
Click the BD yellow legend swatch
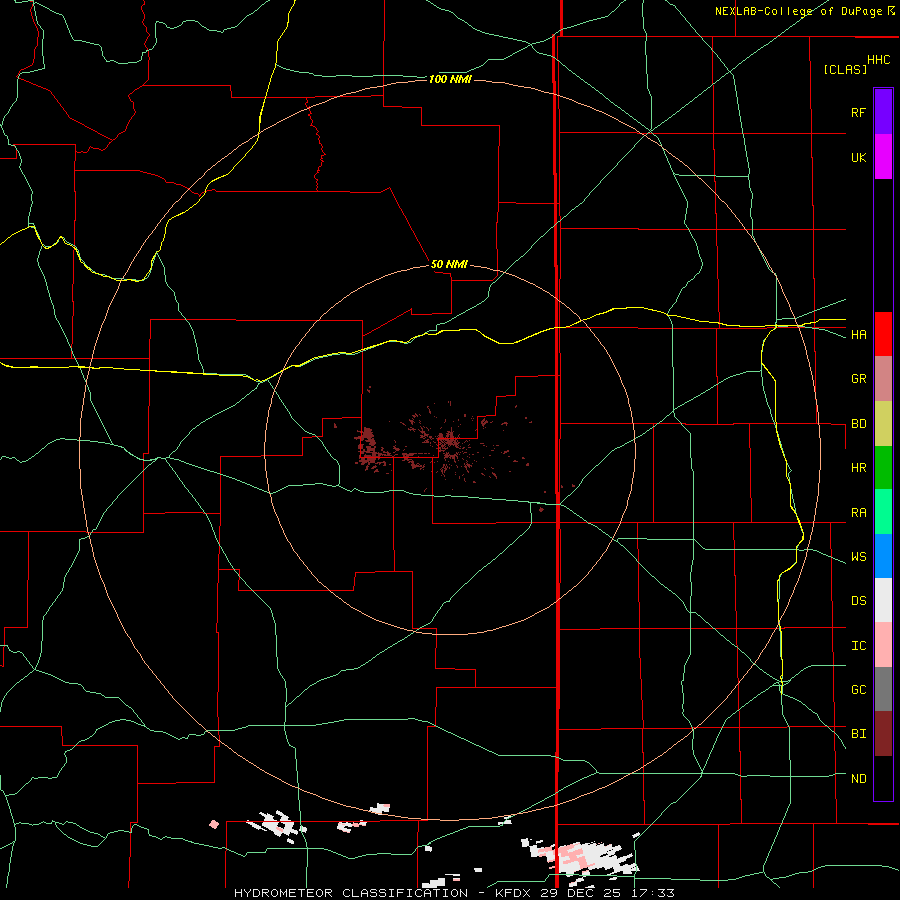[x=883, y=424]
